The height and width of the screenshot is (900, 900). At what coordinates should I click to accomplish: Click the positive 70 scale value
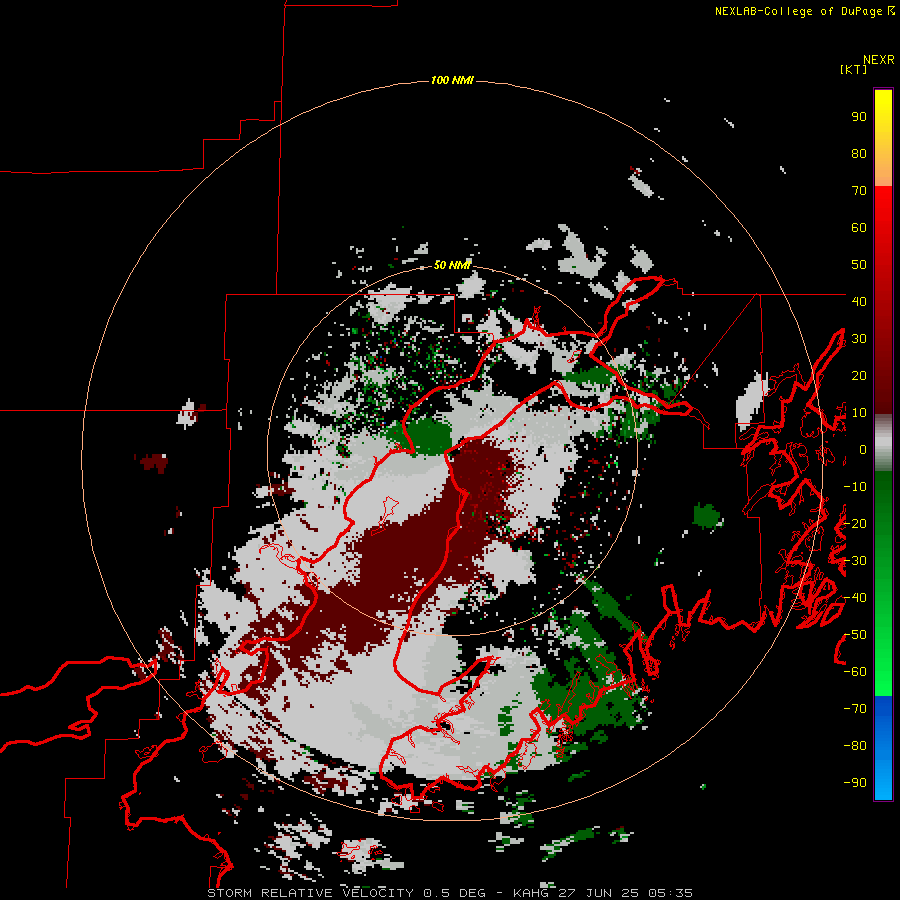coord(859,191)
